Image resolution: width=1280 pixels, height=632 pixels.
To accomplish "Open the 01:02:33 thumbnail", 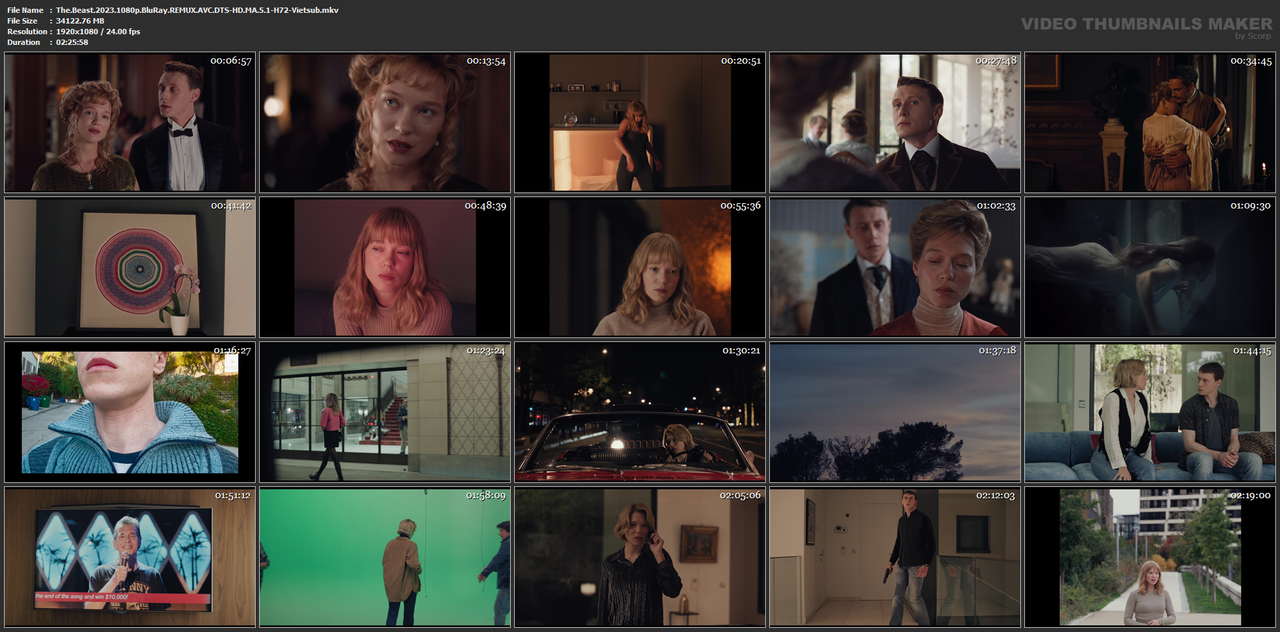I will (x=895, y=267).
